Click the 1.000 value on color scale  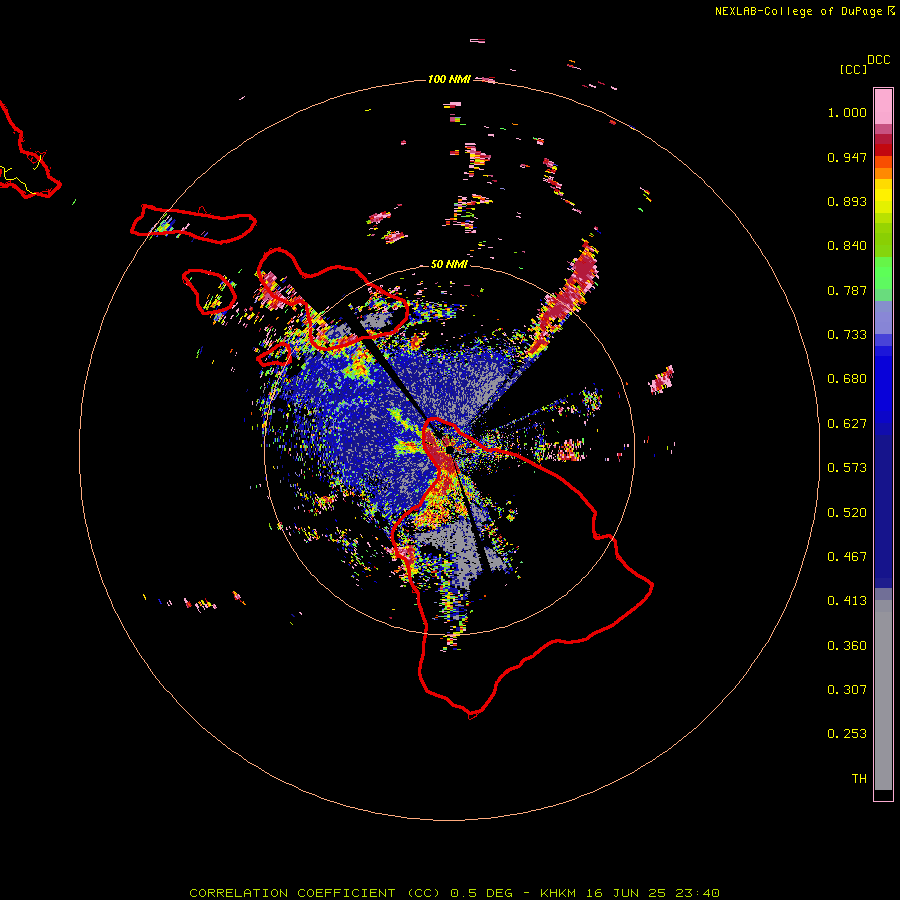(x=847, y=112)
